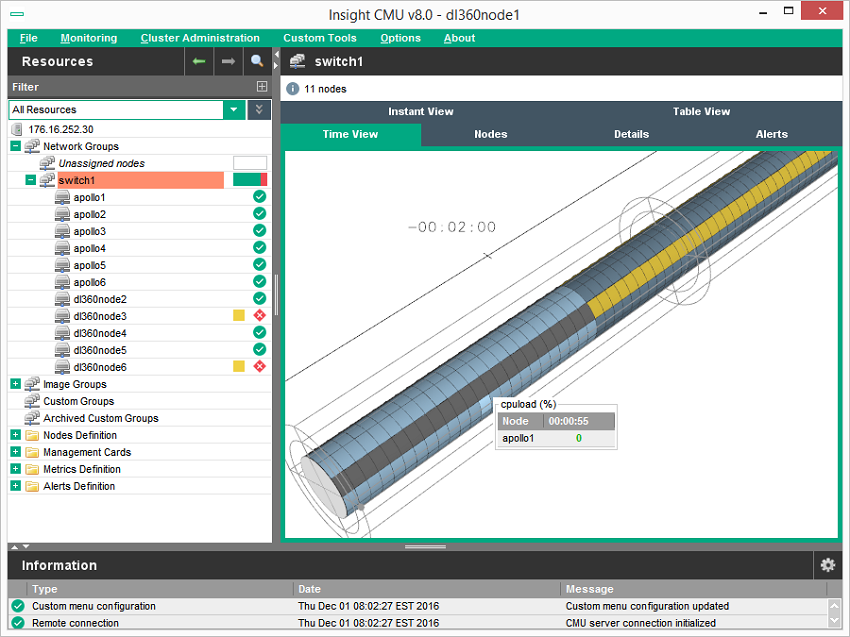Expand the Alerts Definition folder
The width and height of the screenshot is (850, 637).
click(15, 486)
